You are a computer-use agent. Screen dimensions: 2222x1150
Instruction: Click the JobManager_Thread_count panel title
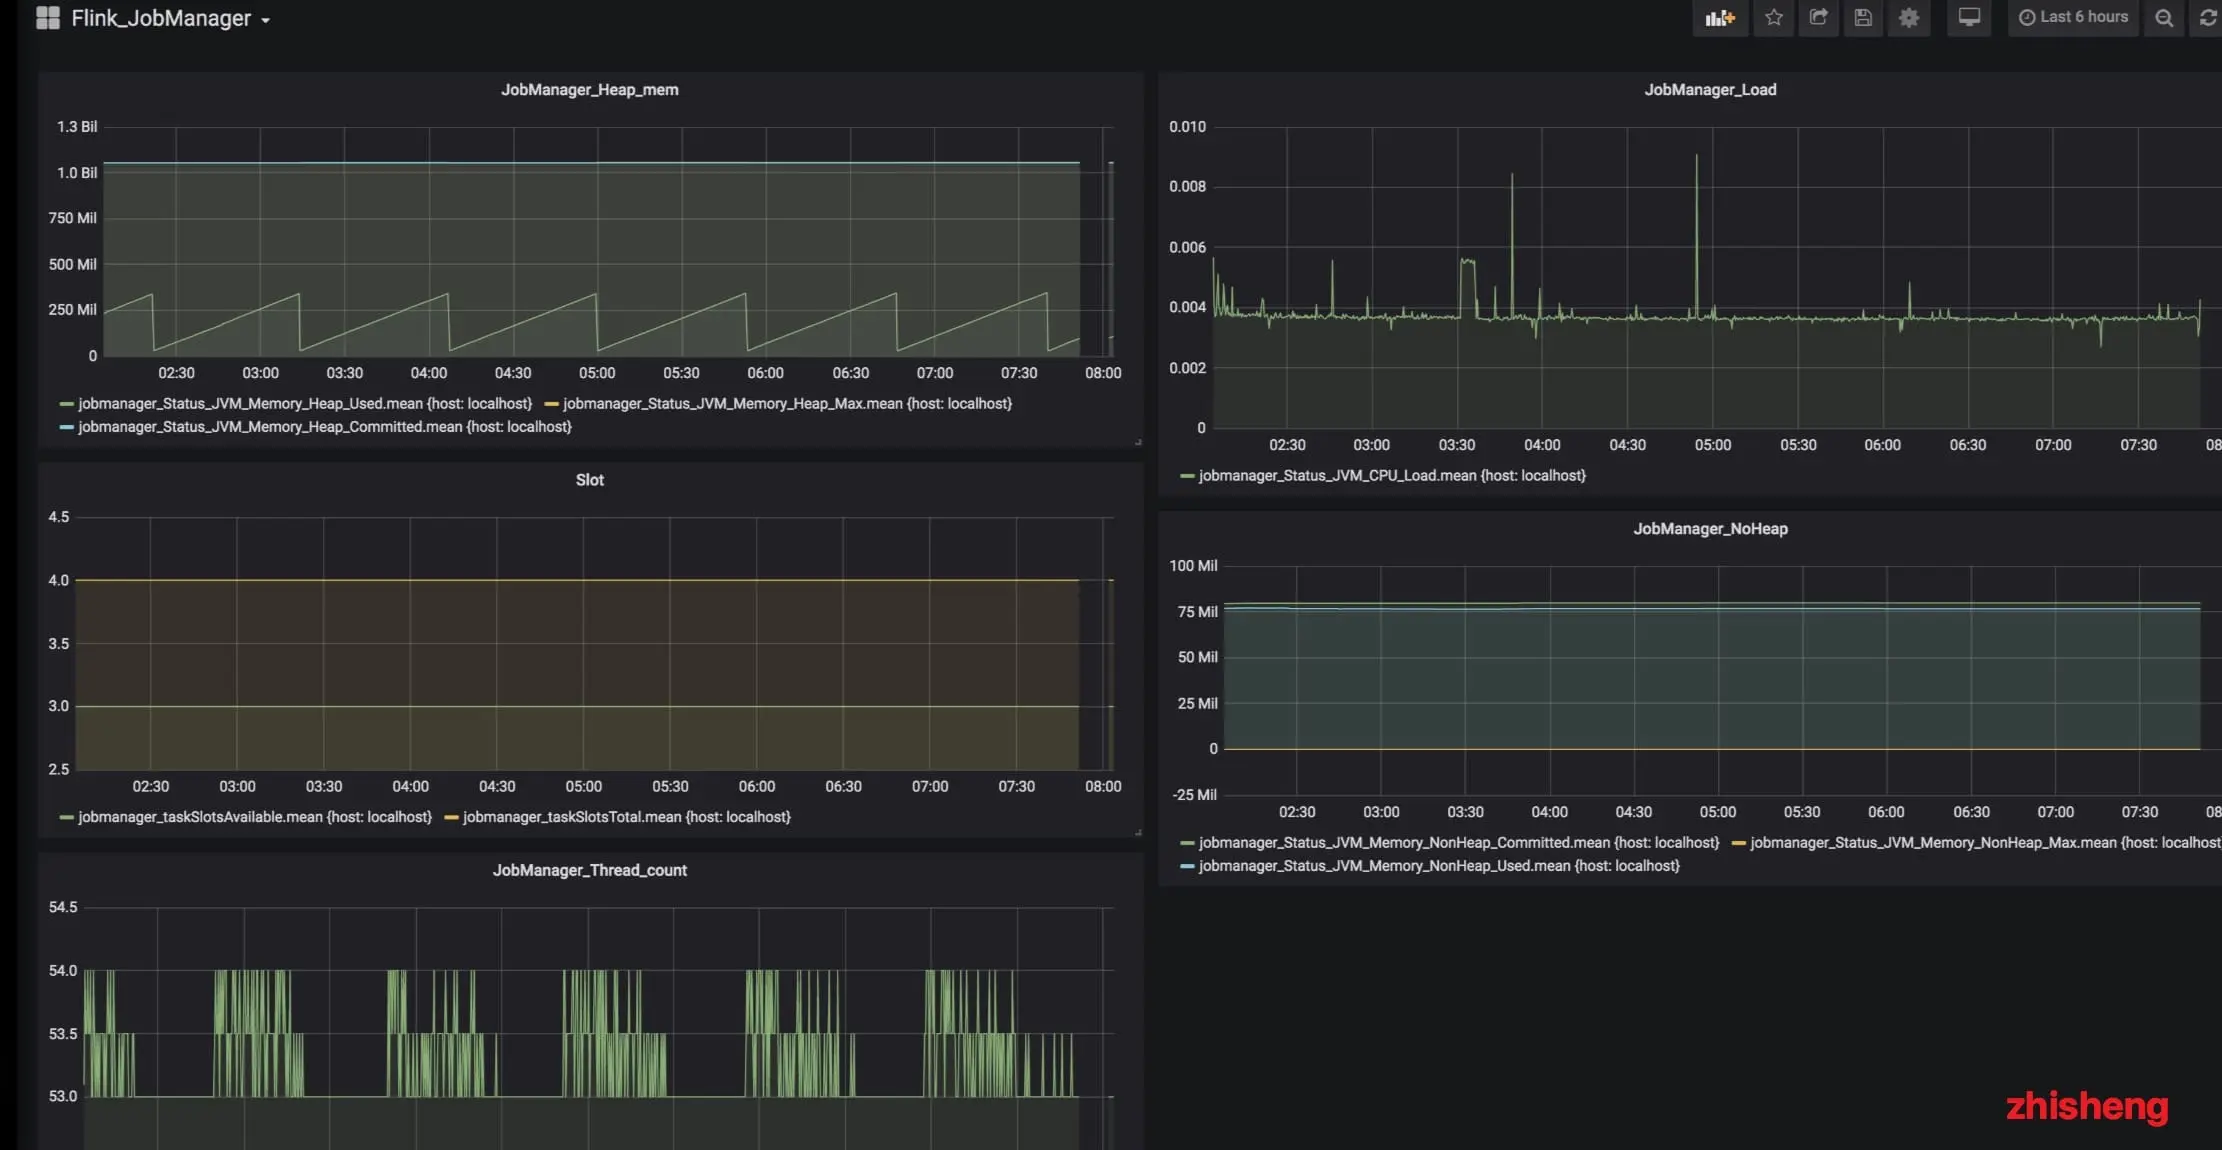coord(589,870)
